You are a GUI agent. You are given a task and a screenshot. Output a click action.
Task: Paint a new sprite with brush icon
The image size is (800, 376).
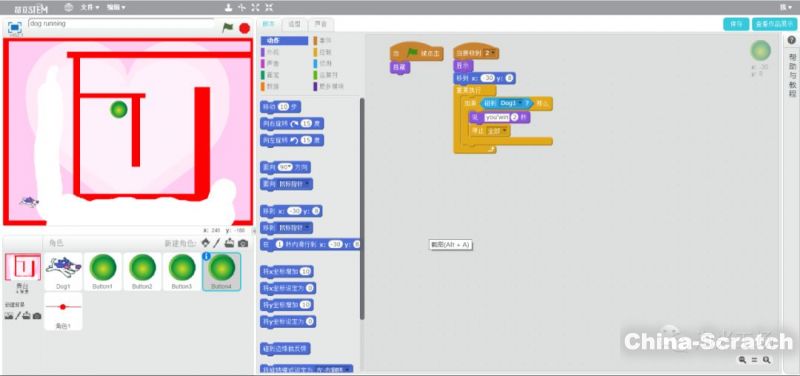[217, 243]
